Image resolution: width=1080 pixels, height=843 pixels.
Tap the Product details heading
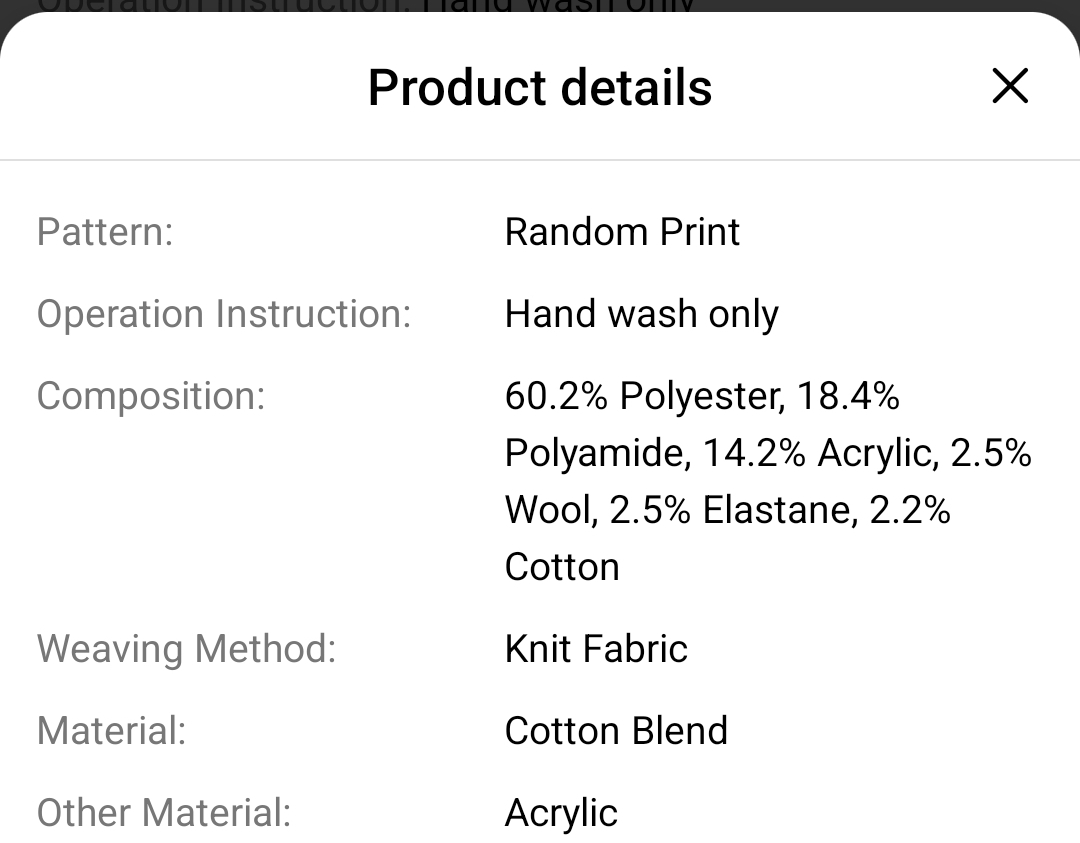click(540, 87)
